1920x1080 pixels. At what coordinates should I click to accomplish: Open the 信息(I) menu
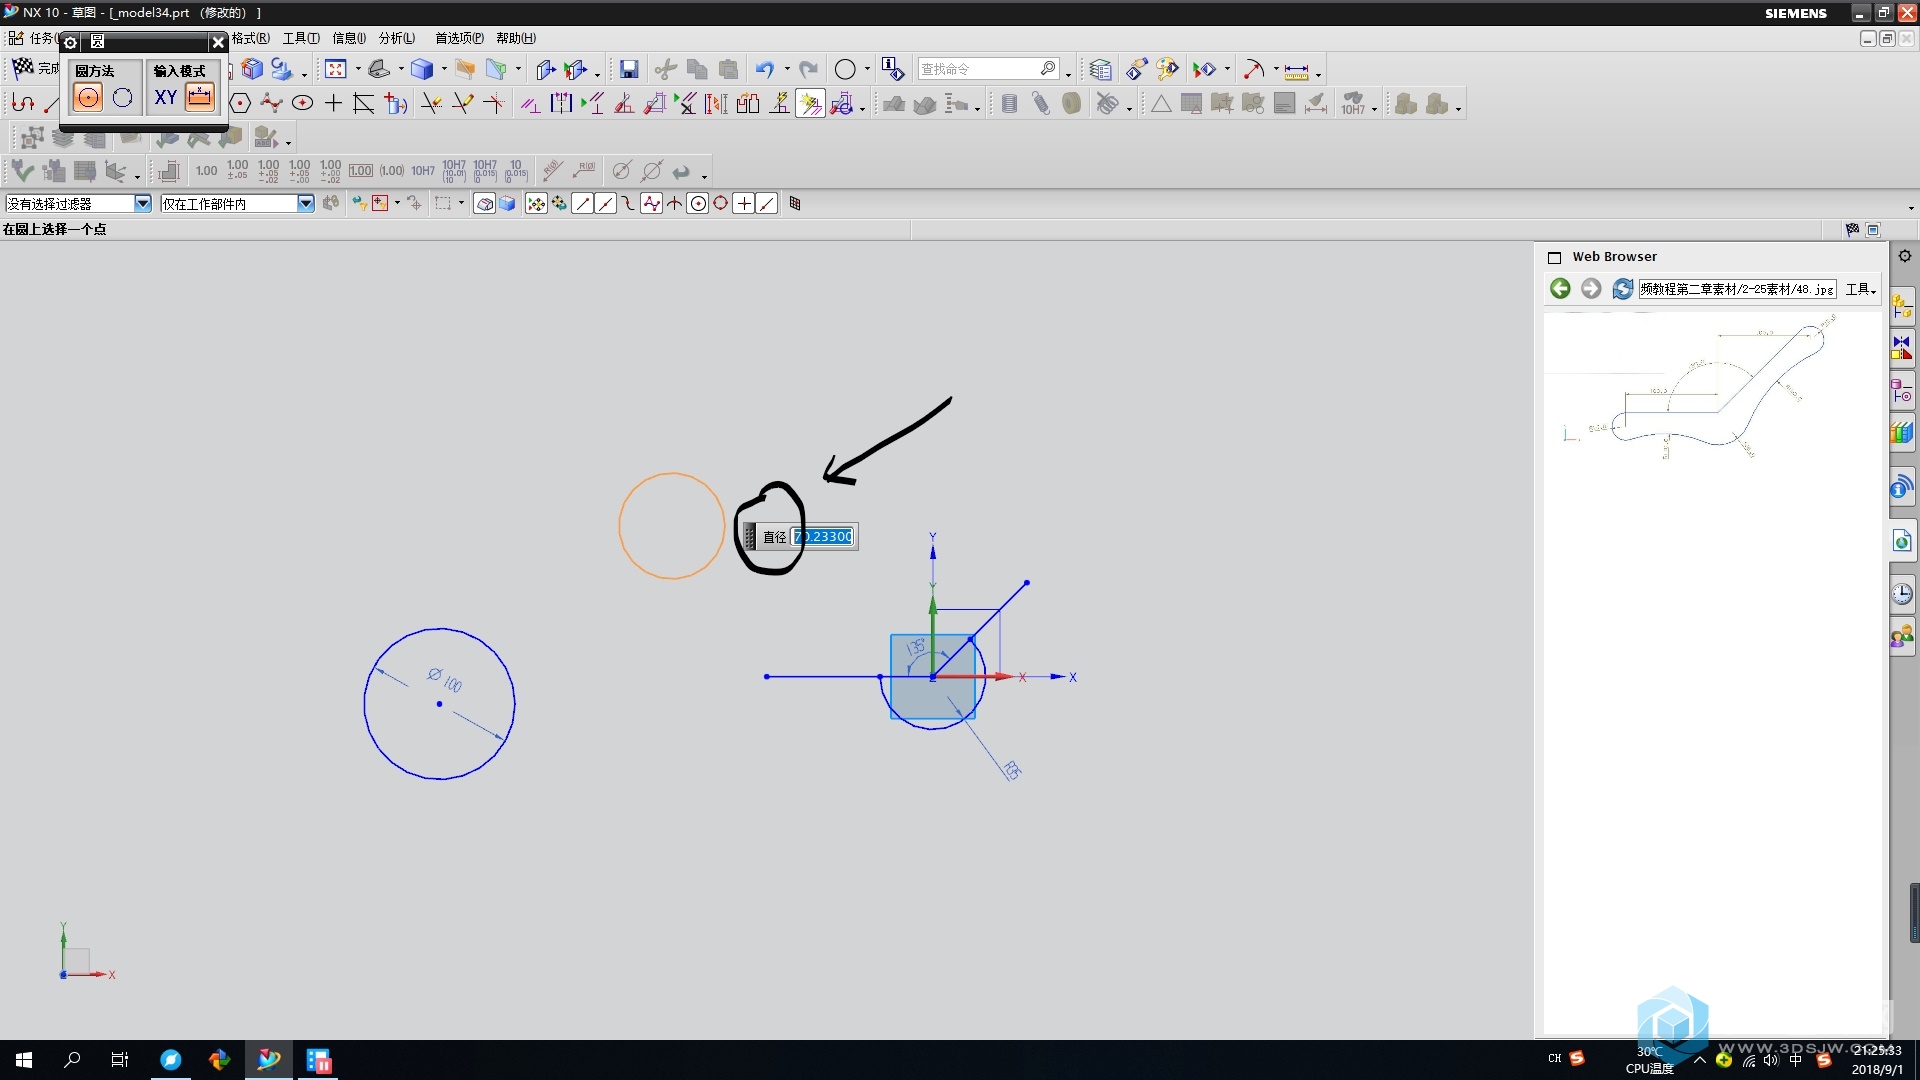click(x=349, y=38)
